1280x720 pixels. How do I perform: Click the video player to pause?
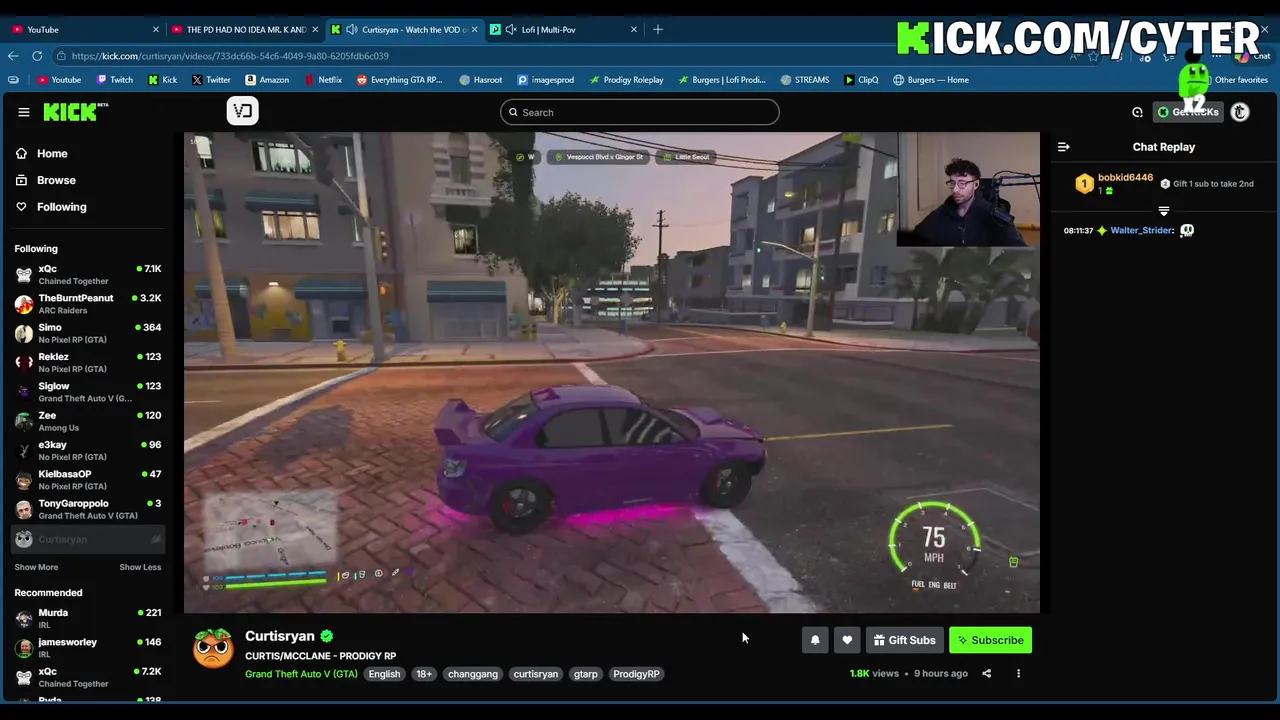click(611, 372)
